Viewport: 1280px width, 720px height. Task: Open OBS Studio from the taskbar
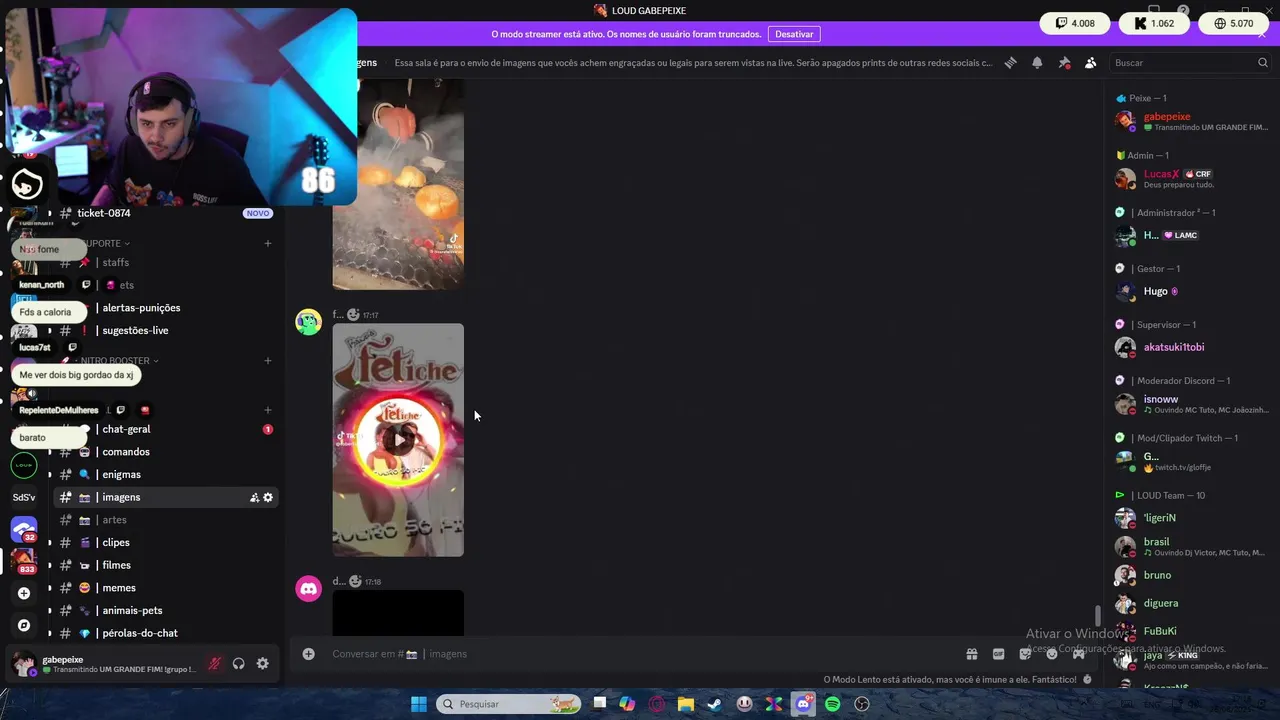tap(862, 704)
